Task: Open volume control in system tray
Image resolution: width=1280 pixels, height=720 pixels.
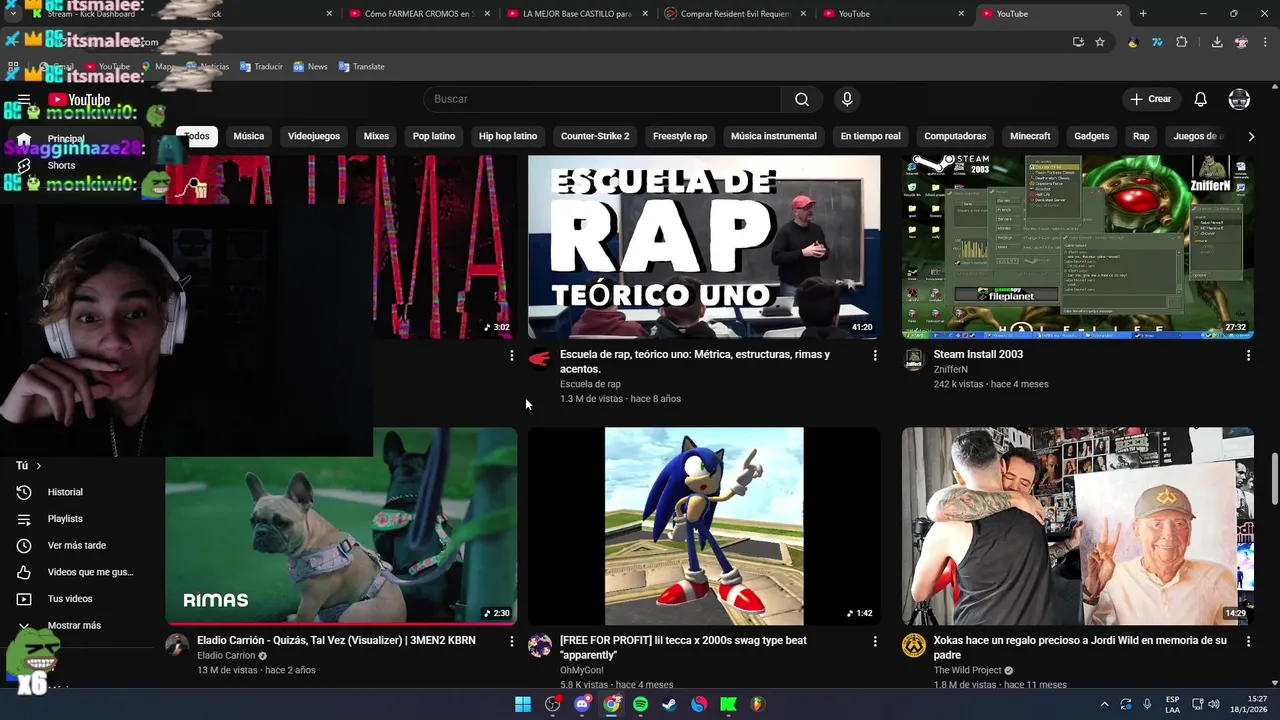Action: tap(1213, 704)
